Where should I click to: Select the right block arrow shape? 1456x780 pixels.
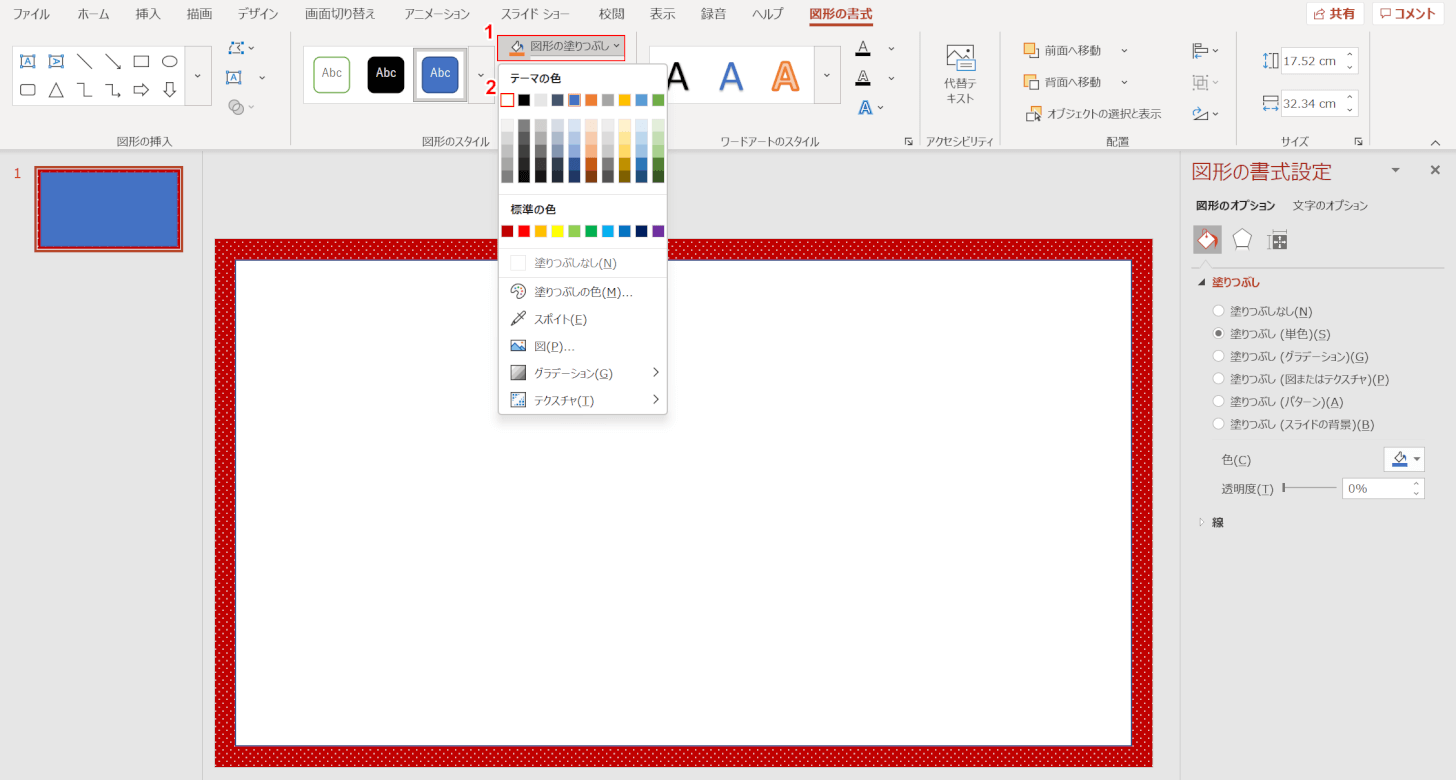tap(141, 90)
